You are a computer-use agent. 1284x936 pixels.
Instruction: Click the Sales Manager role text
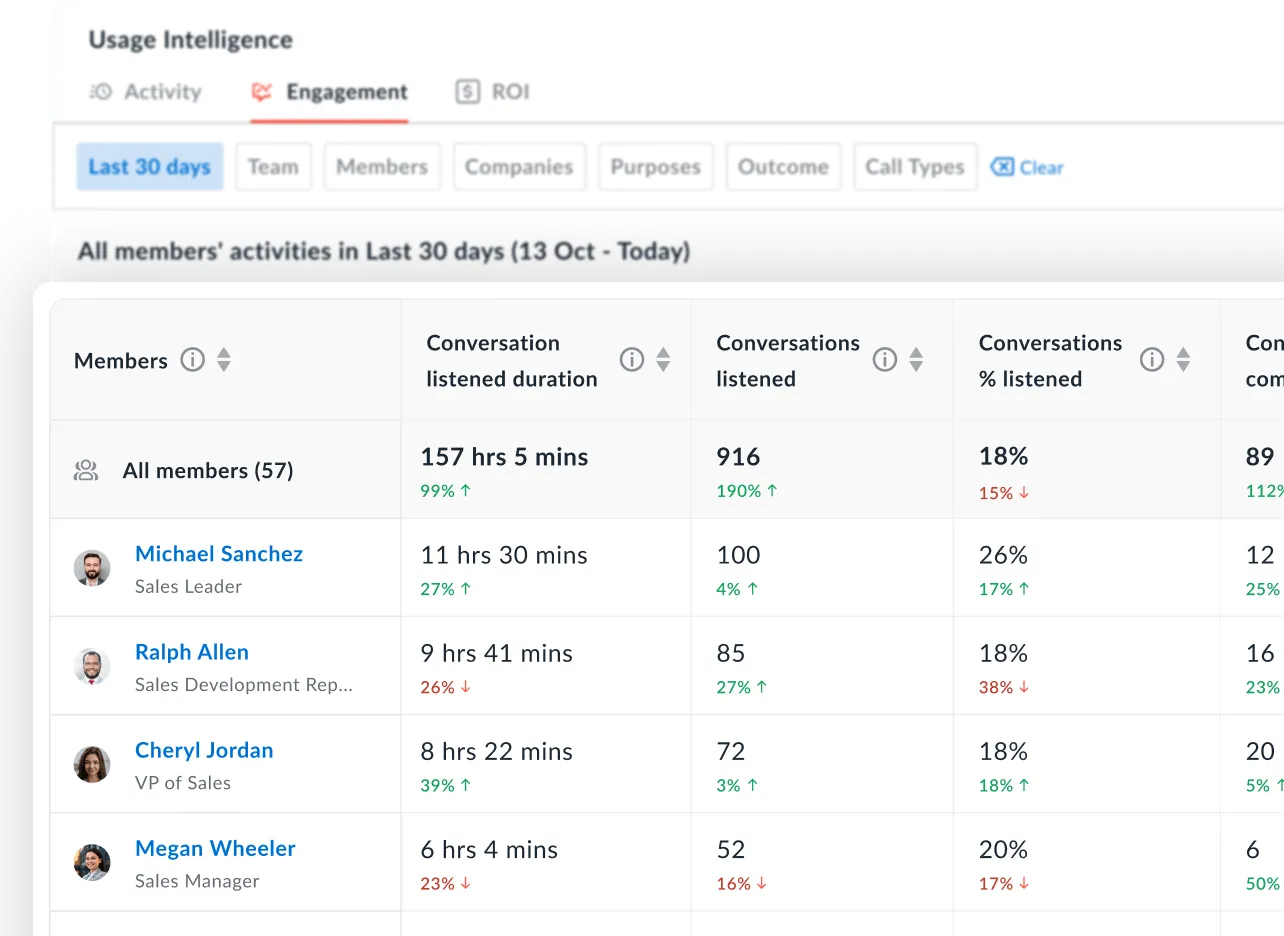(197, 881)
